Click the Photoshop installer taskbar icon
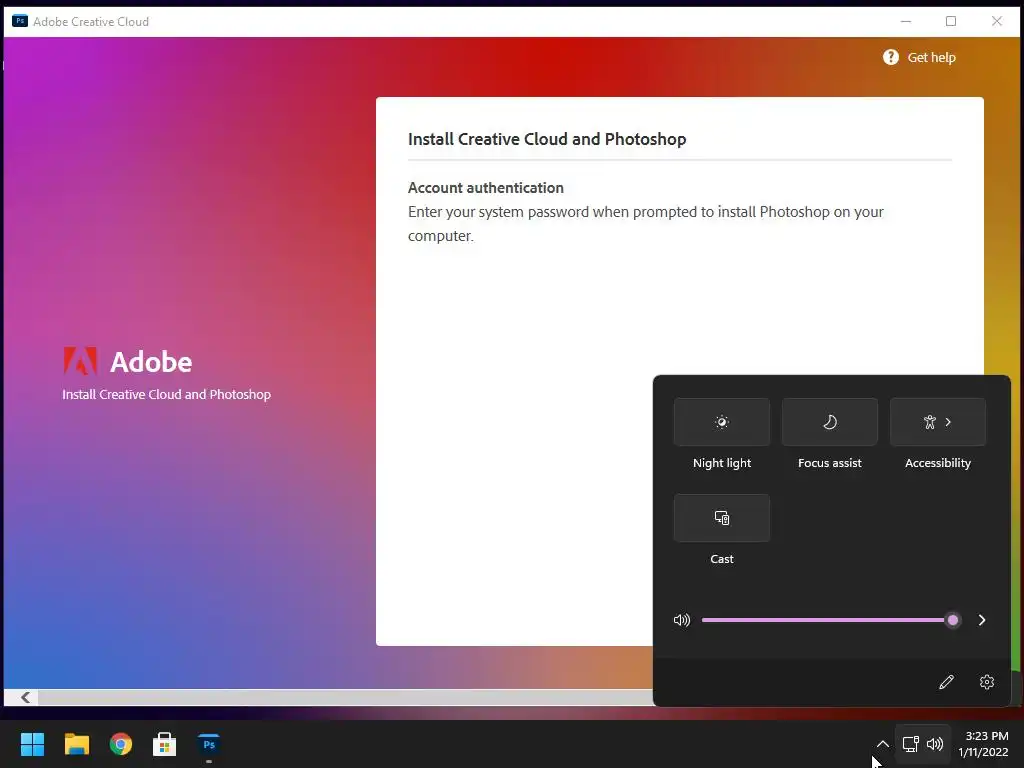The image size is (1024, 768). click(x=209, y=744)
